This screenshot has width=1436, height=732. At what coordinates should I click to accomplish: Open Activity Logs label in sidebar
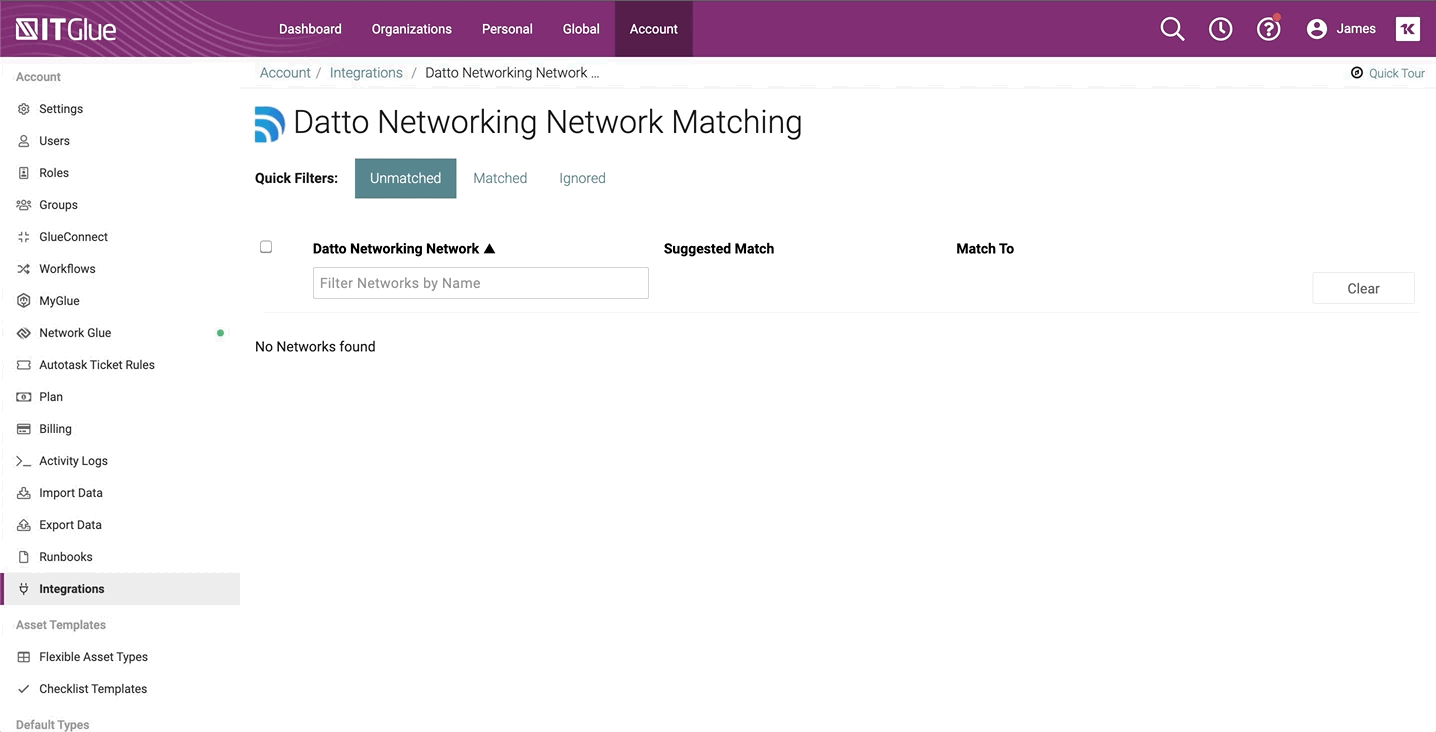(73, 461)
